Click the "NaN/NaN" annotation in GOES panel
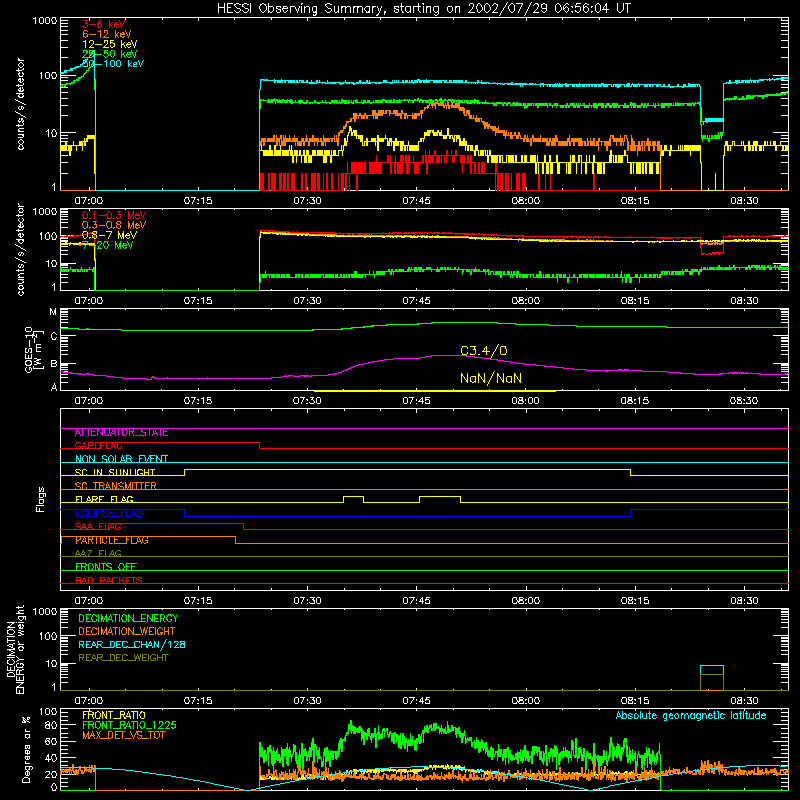Viewport: 800px width, 800px height. 491,379
